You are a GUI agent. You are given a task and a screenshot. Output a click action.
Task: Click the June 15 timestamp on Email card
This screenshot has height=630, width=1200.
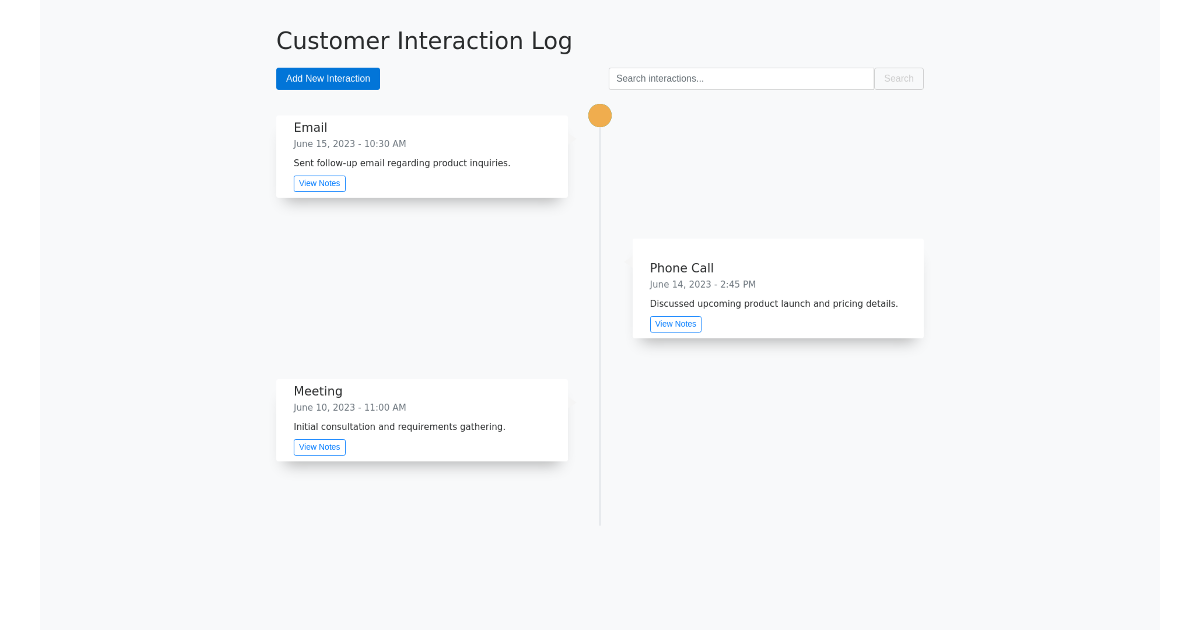(x=349, y=143)
